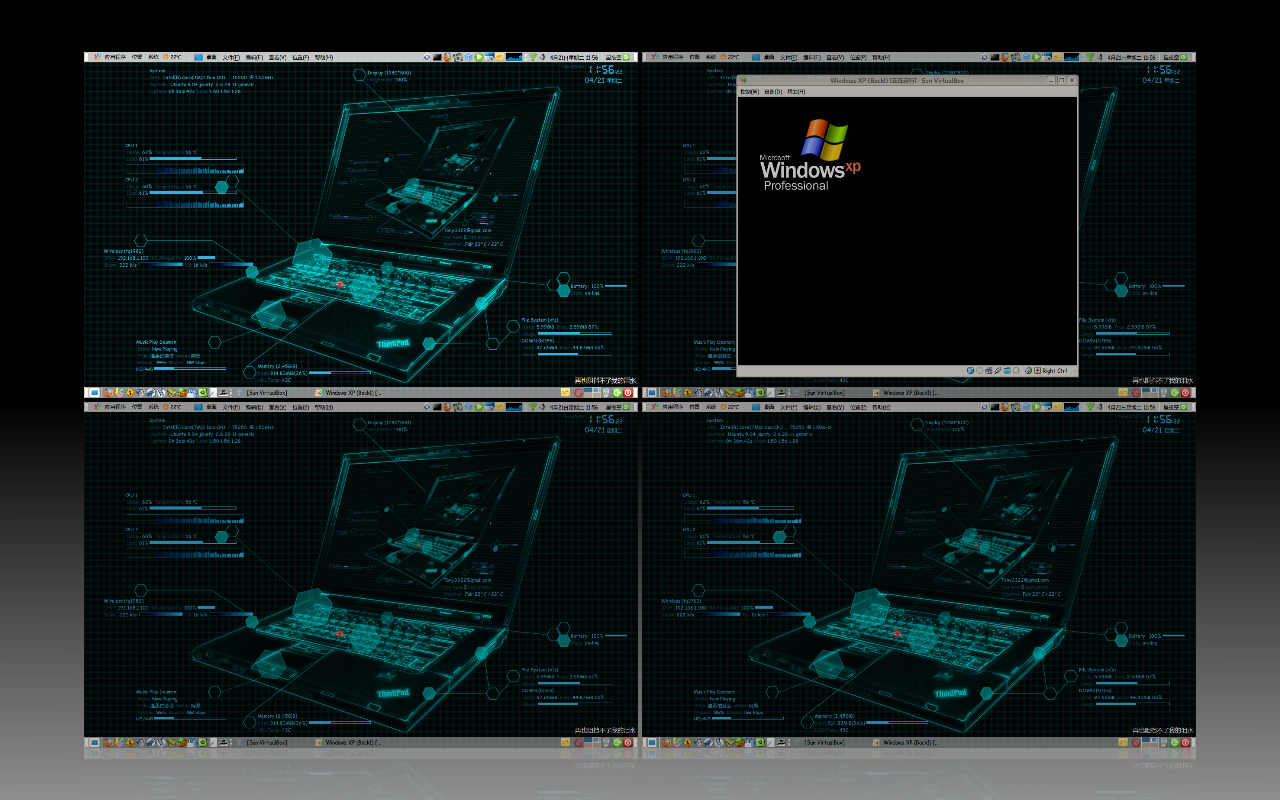Screen dimensions: 1280x800
Task: Open Applications menu in top-left workspace panel
Action: (109, 57)
